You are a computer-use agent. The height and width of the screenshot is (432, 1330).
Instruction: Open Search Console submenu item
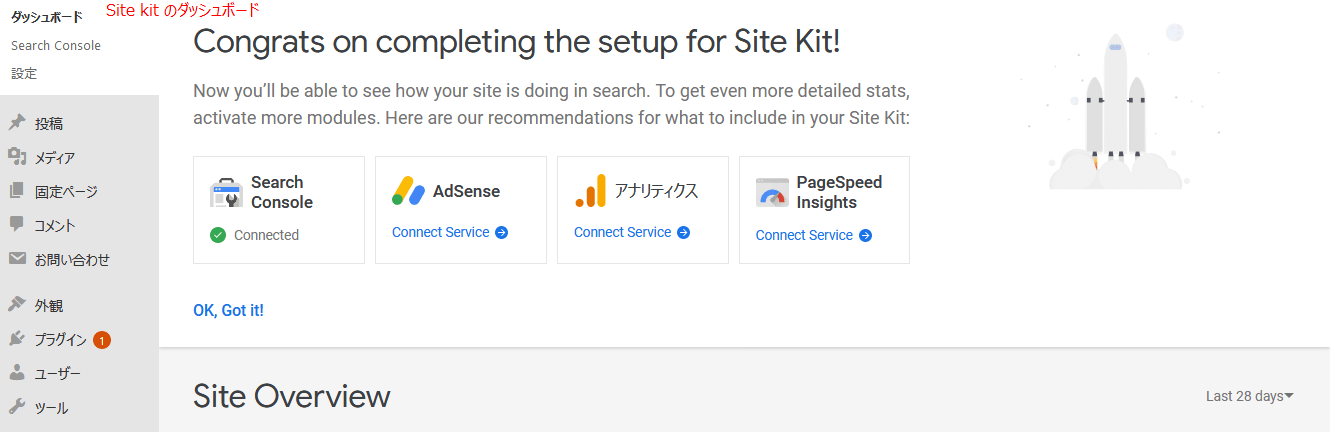(x=56, y=45)
